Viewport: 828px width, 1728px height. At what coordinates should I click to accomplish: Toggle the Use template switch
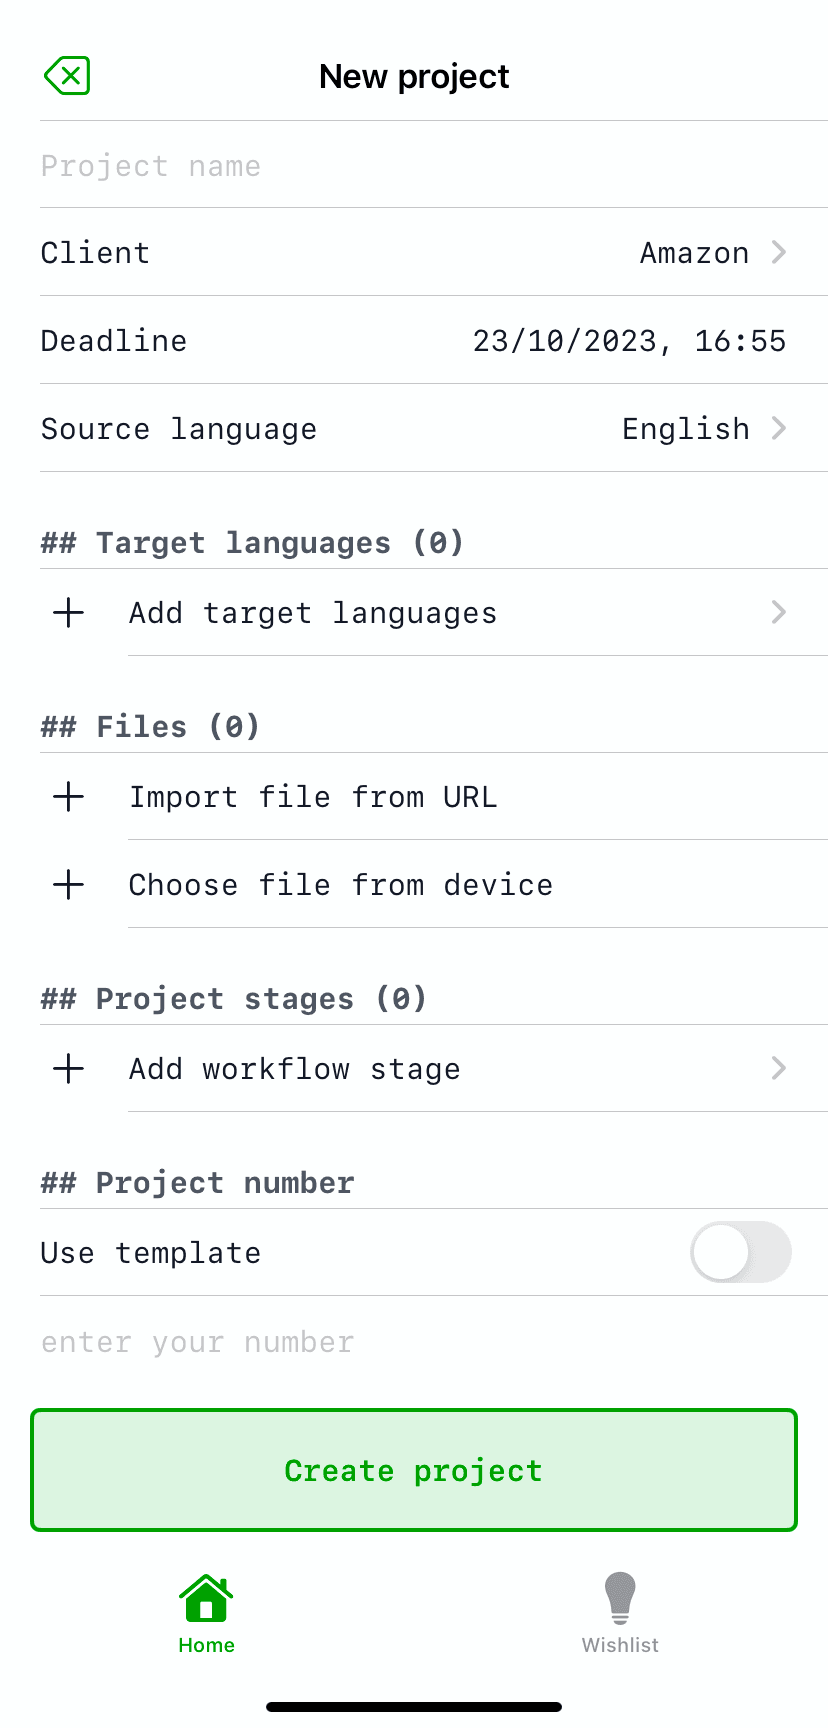click(x=740, y=1252)
